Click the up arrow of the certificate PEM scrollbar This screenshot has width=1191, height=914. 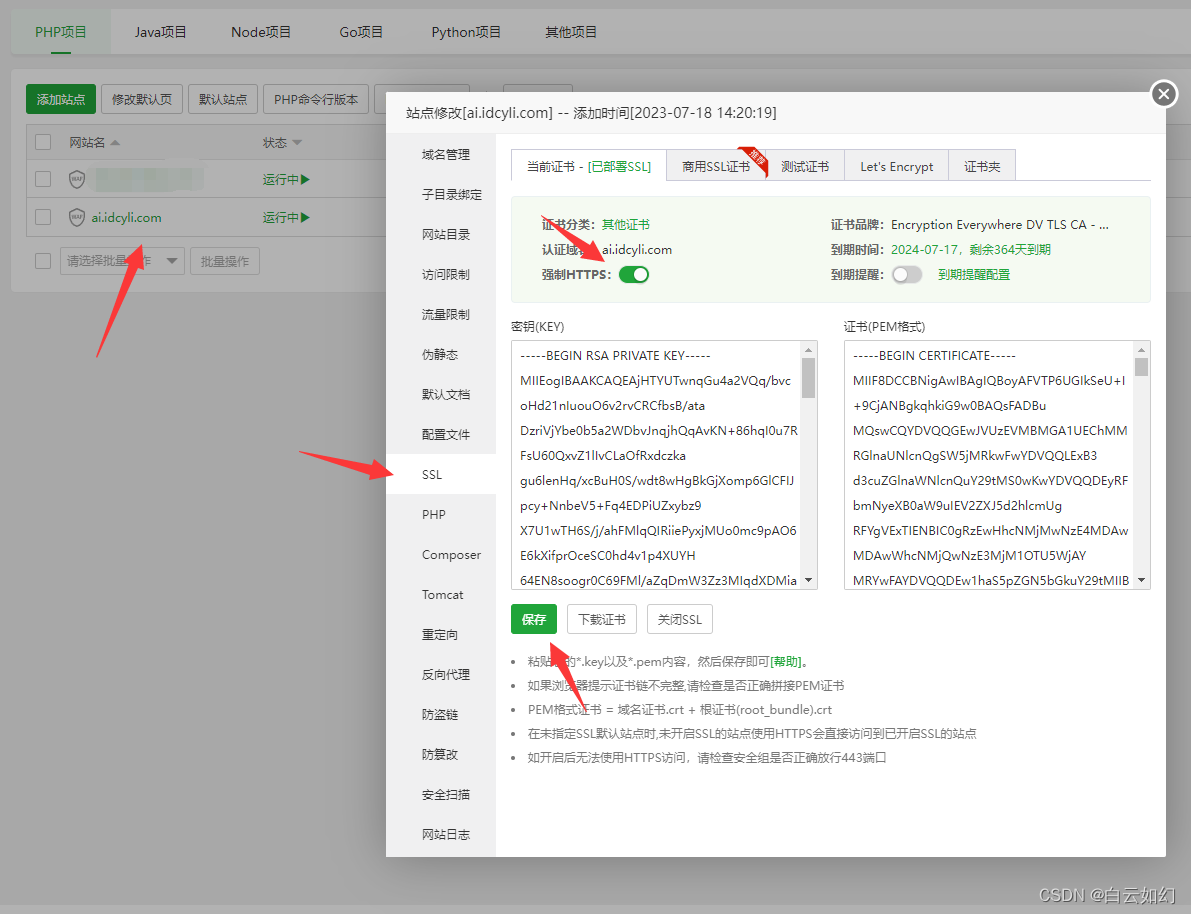pyautogui.click(x=1141, y=349)
